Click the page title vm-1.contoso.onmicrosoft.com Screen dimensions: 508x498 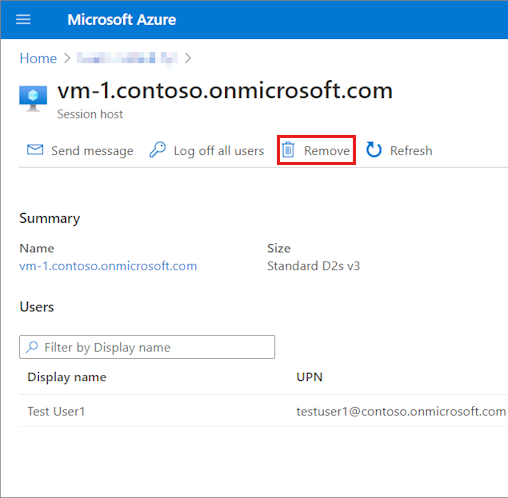click(225, 90)
